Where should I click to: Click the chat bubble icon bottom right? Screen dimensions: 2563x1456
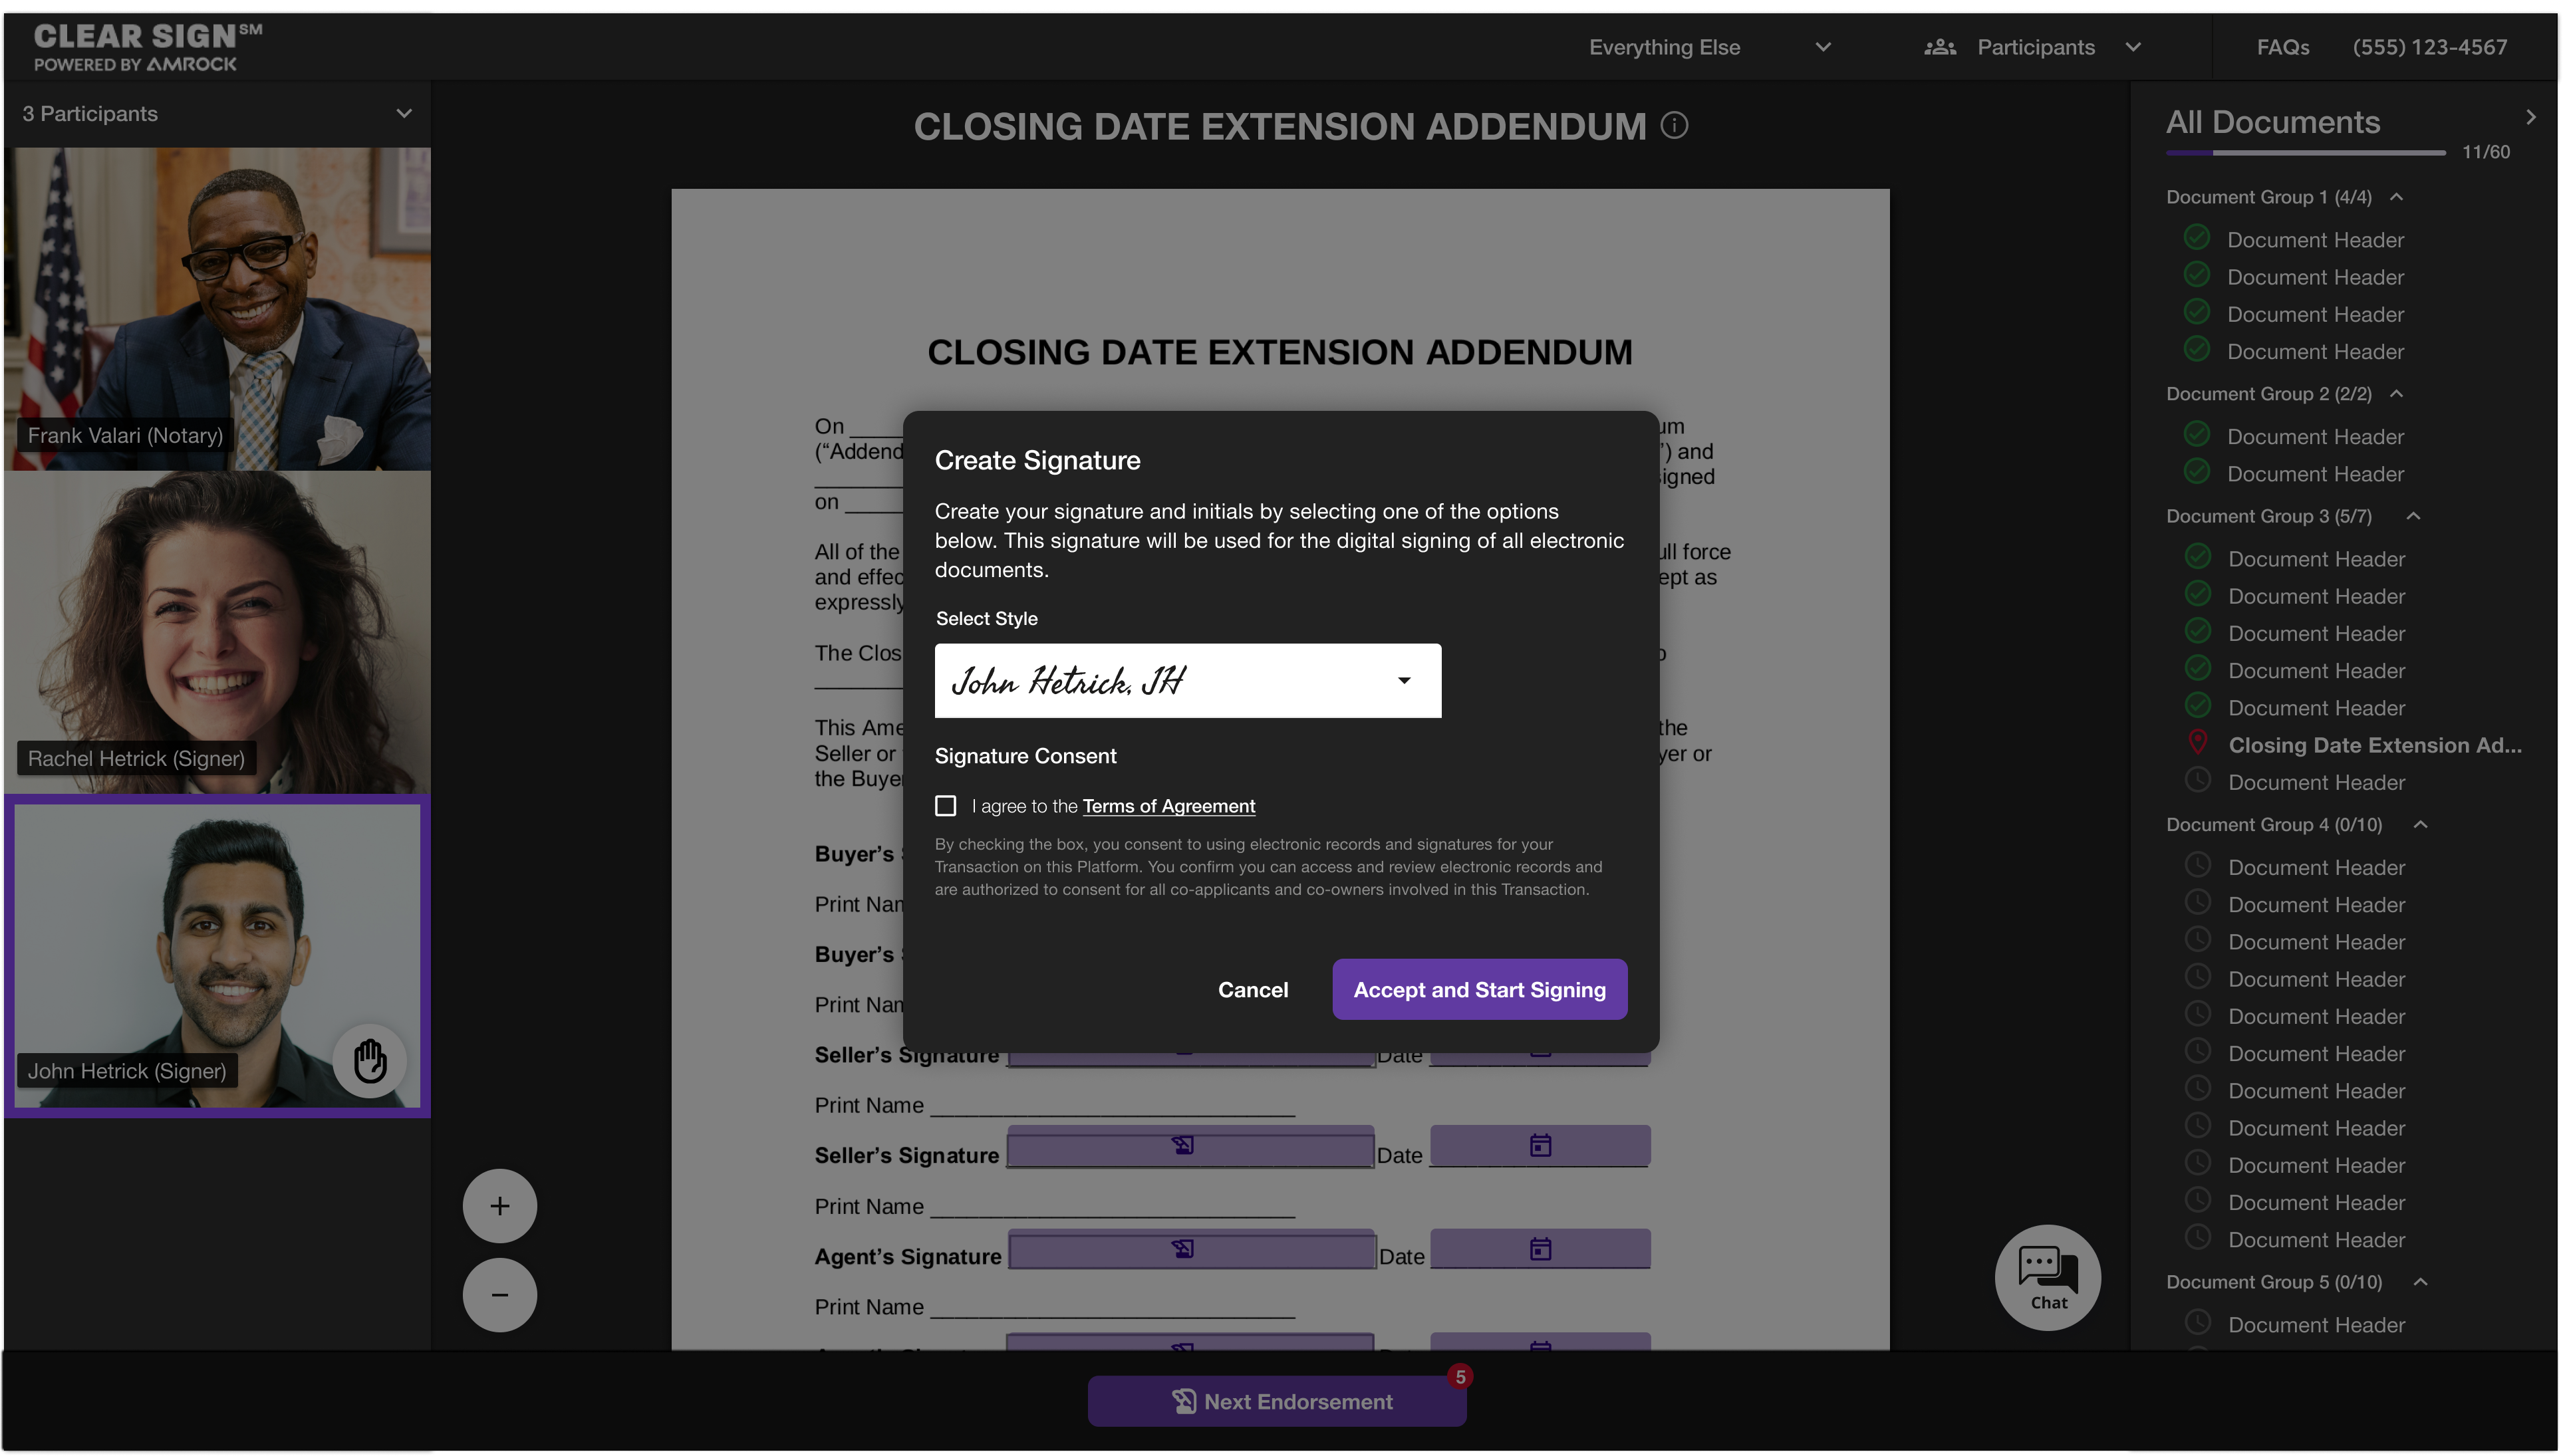tap(2047, 1278)
